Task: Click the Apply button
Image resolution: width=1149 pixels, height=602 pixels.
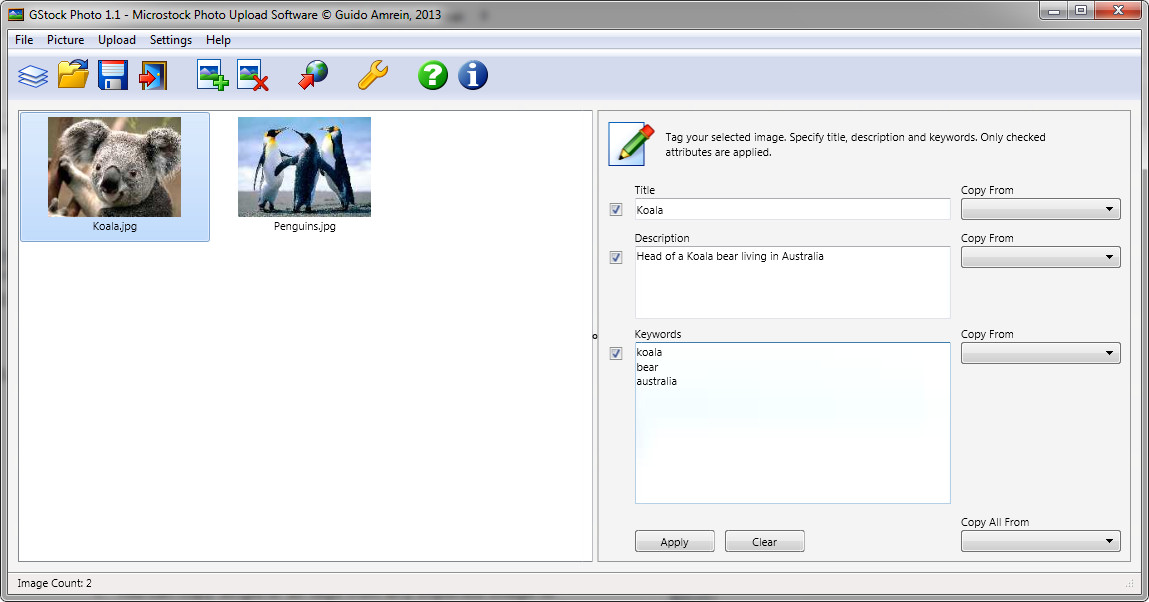Action: click(674, 542)
